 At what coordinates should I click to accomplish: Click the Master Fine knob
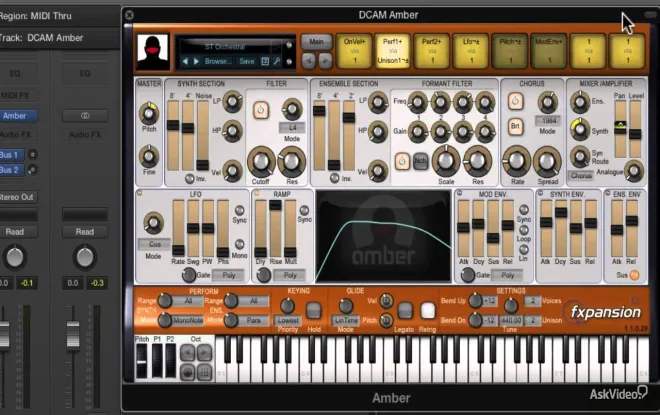click(149, 157)
